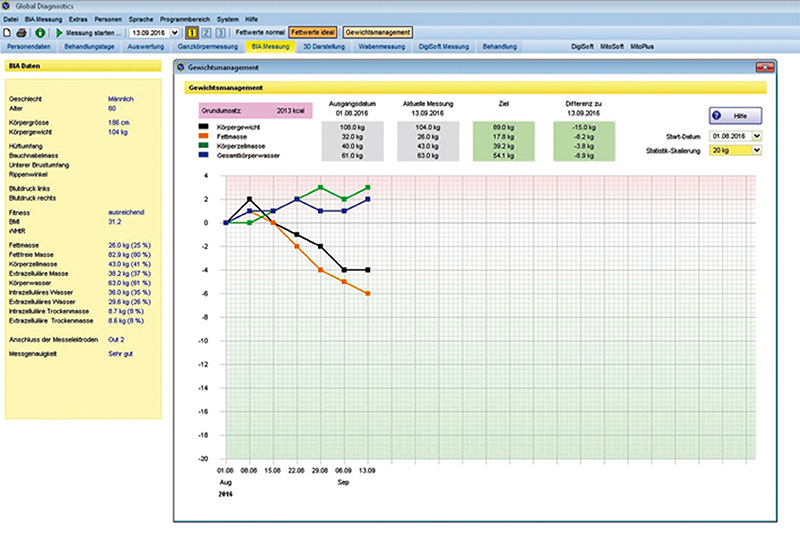
Task: Click the Ausgangsdatum value 108.0 kg
Action: [x=352, y=127]
